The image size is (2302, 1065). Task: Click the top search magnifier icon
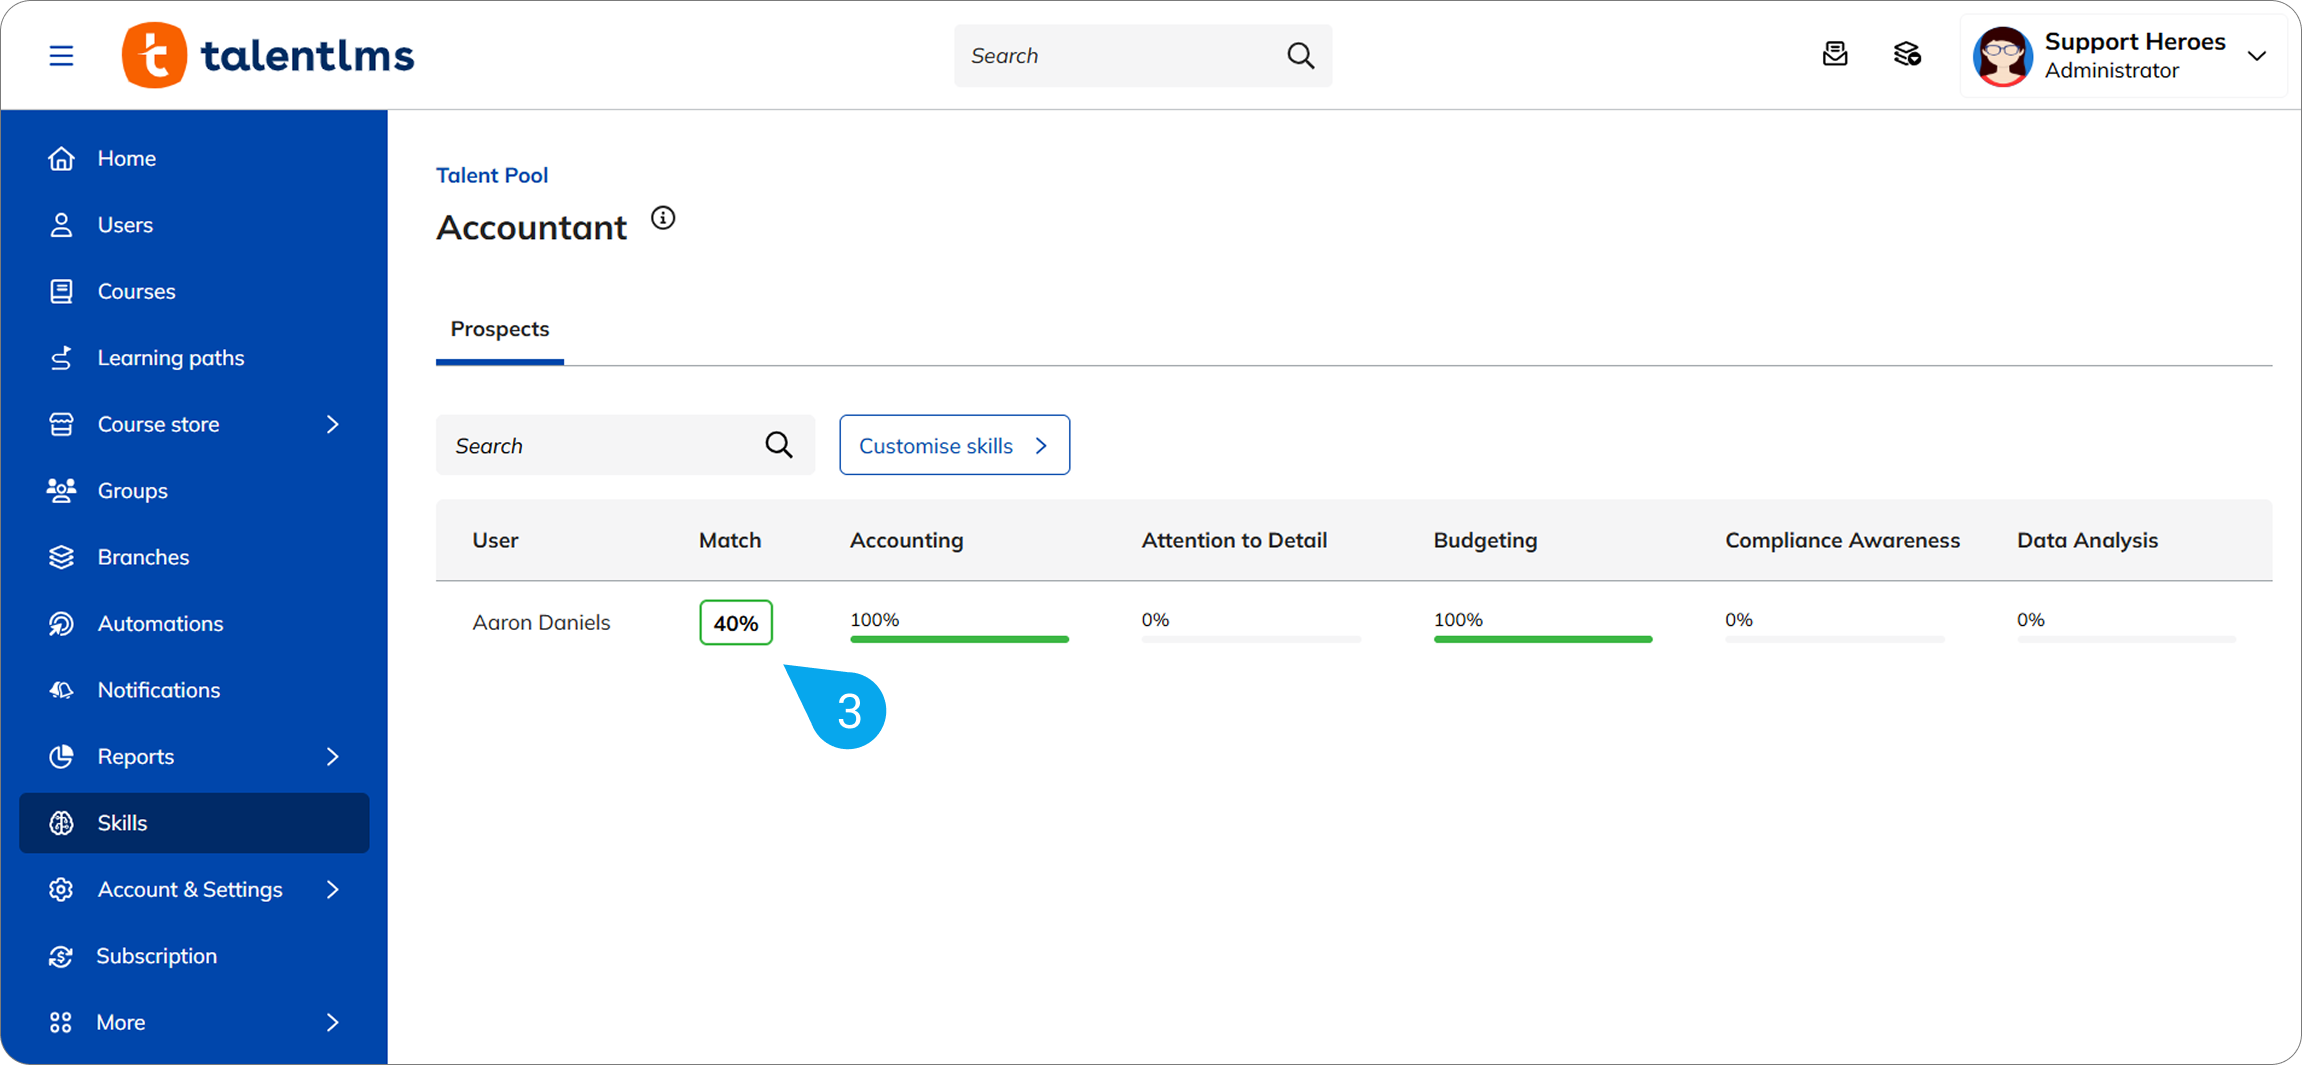click(x=1300, y=55)
